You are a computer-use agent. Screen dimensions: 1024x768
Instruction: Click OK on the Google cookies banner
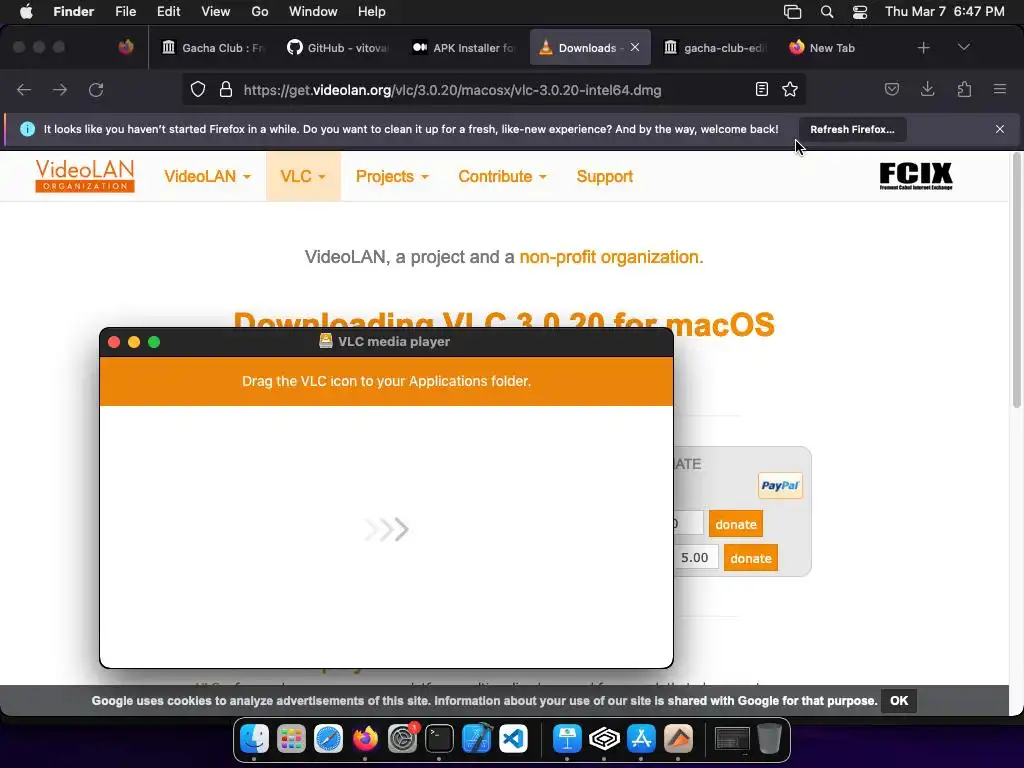pos(899,701)
